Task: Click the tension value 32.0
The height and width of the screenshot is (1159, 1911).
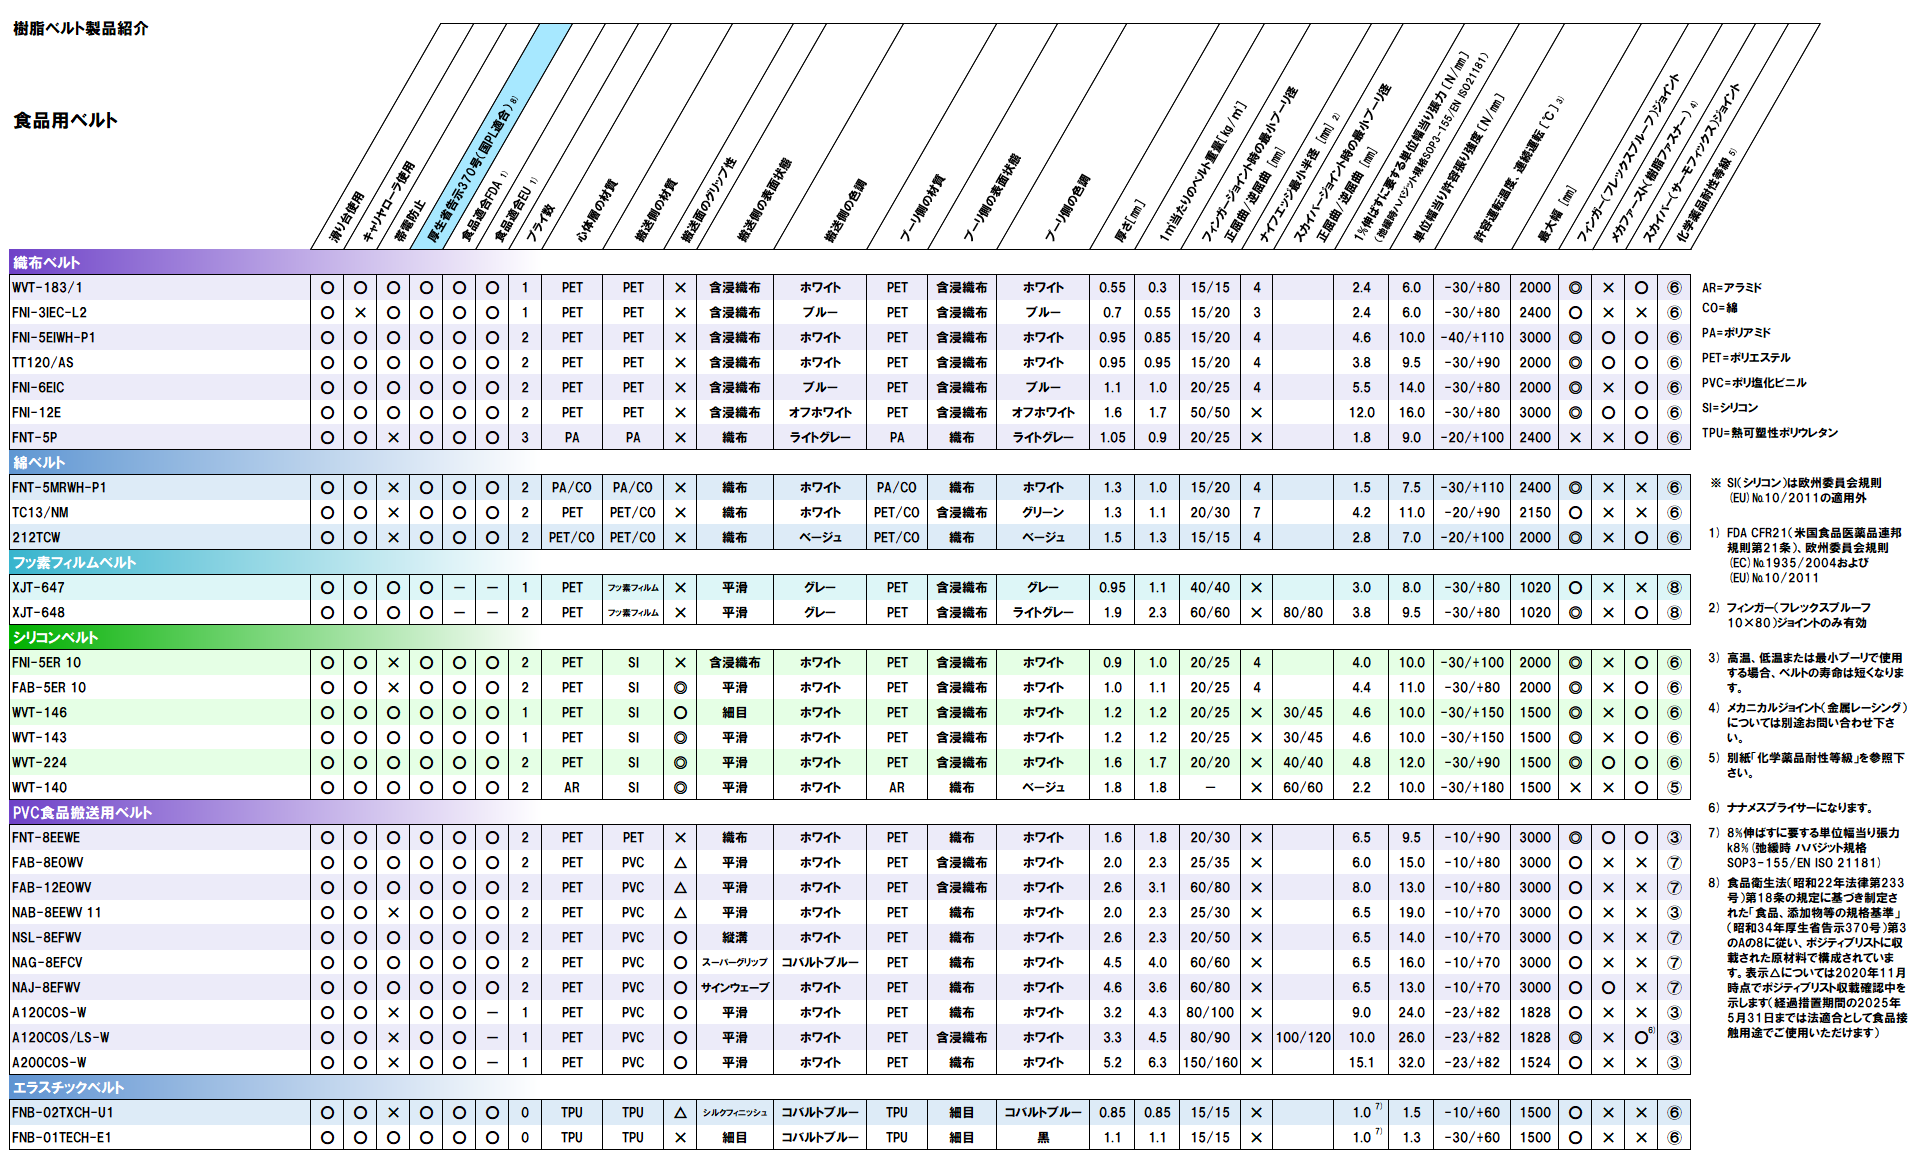Action: [1411, 1062]
